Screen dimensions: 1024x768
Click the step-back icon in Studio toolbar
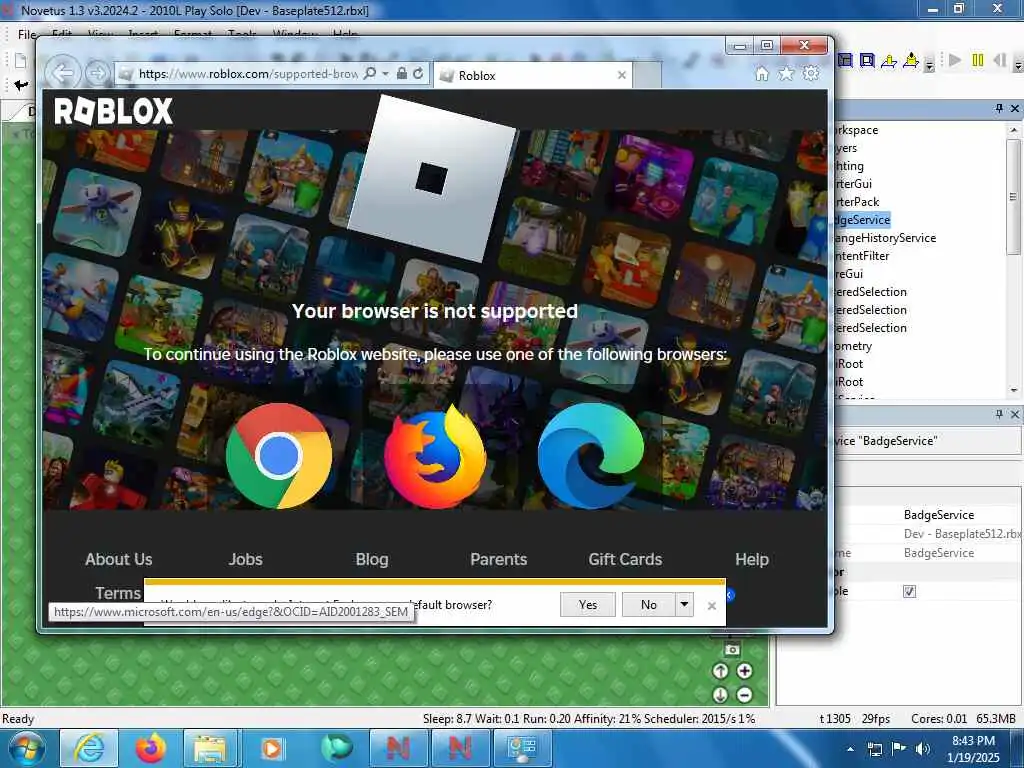(x=999, y=60)
